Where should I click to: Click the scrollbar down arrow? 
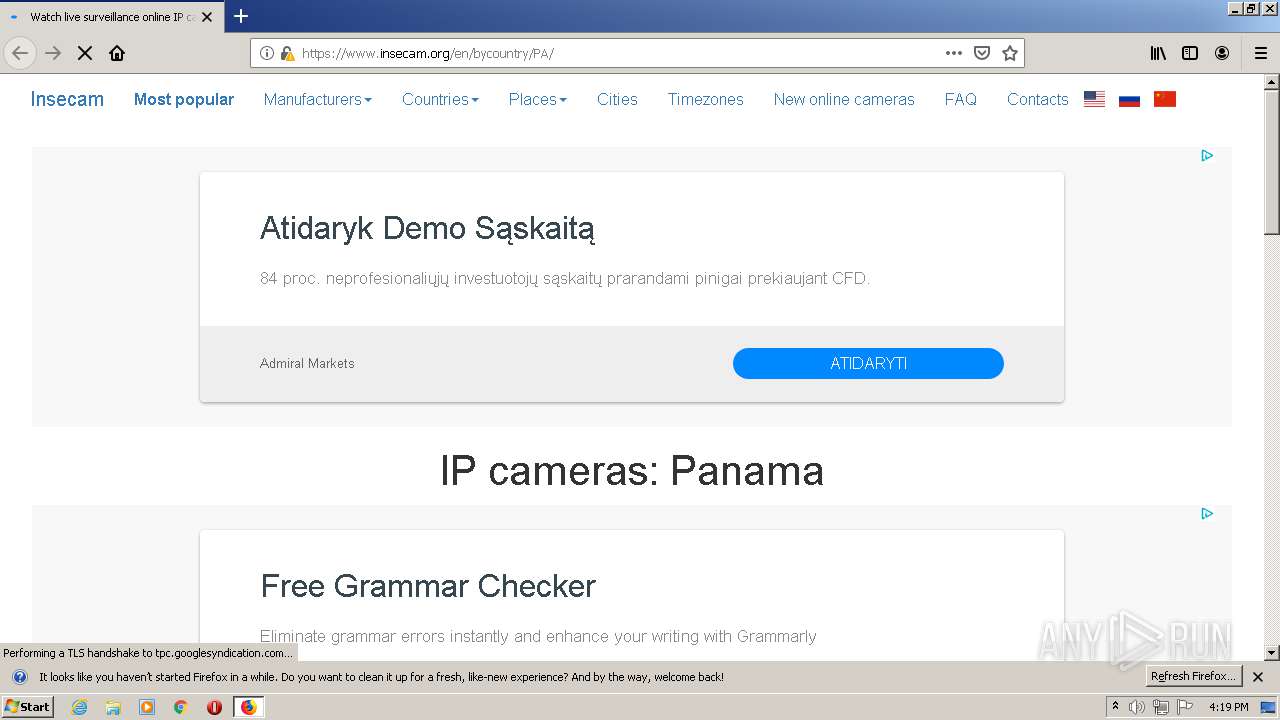pyautogui.click(x=1272, y=653)
